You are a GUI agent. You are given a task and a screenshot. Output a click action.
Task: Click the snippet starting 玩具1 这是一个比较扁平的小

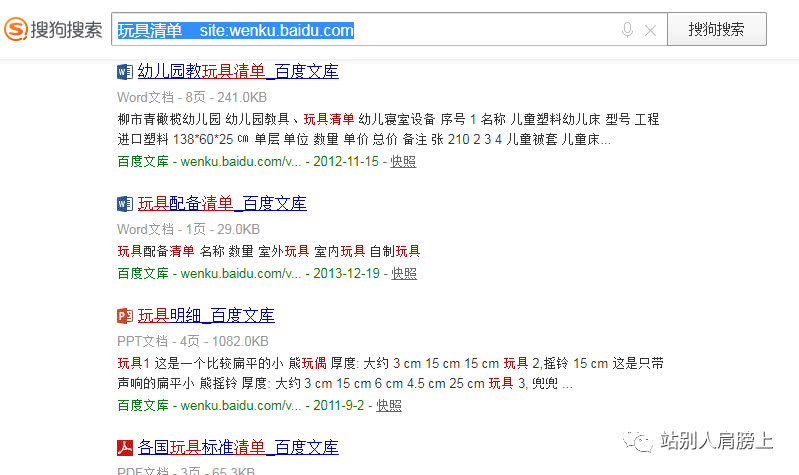coord(390,374)
